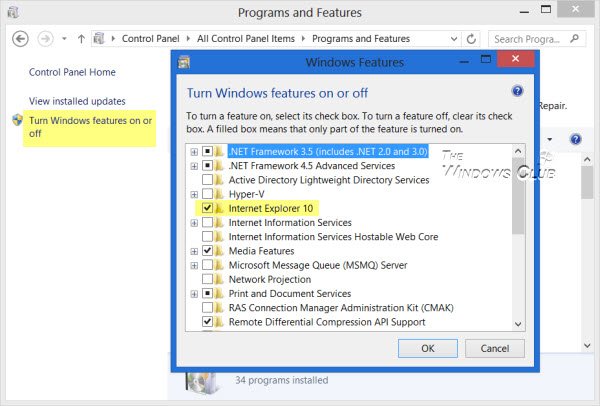Open the recent locations dropdown arrow
The image size is (600, 406).
point(64,39)
